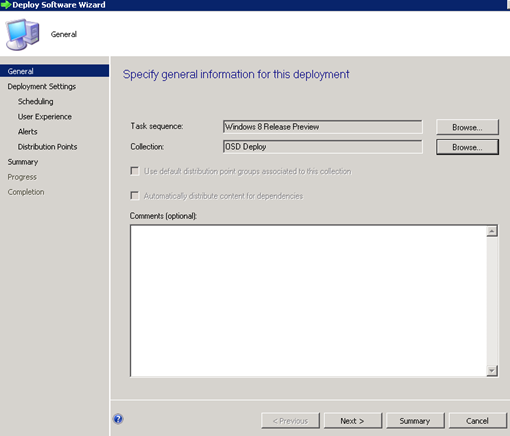This screenshot has height=436, width=510.
Task: Go to the Scheduling step
Action: tap(35, 101)
